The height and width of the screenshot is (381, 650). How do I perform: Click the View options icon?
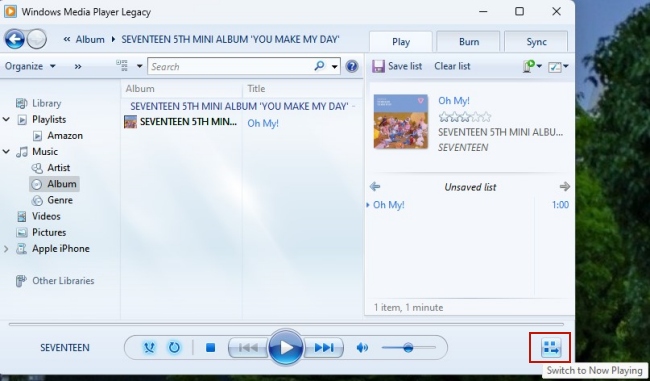122,66
